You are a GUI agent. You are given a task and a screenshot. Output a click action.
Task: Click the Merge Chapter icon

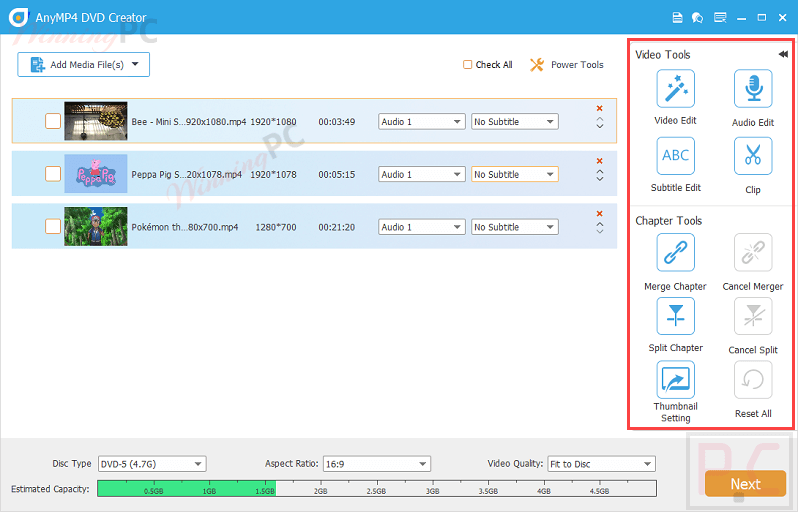pos(675,252)
